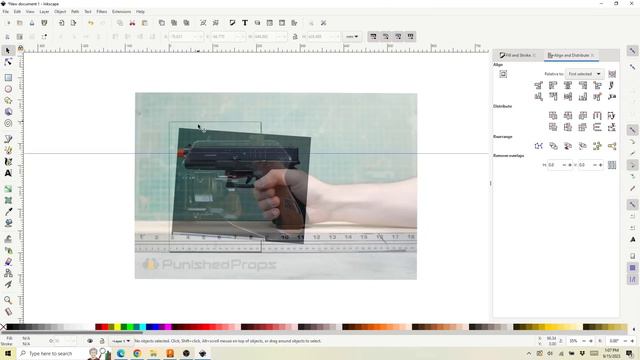Toggle top snapping button in snap bar

point(632,51)
